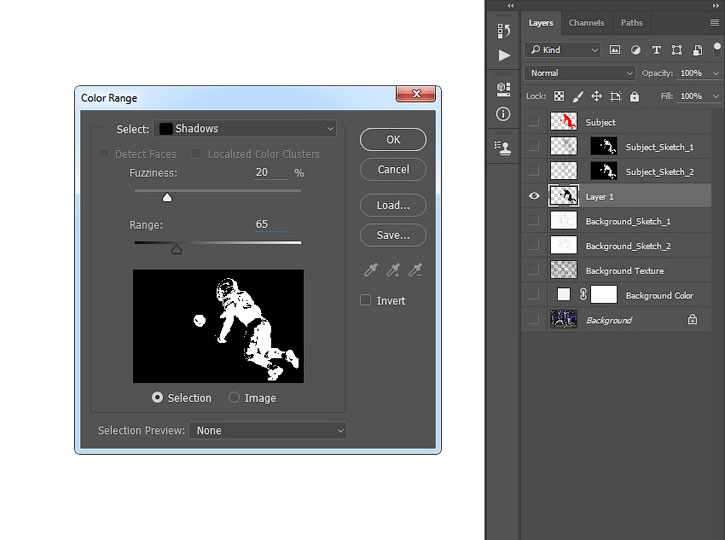
Task: Collapse panels with double-arrow at left
Action: pyautogui.click(x=510, y=5)
